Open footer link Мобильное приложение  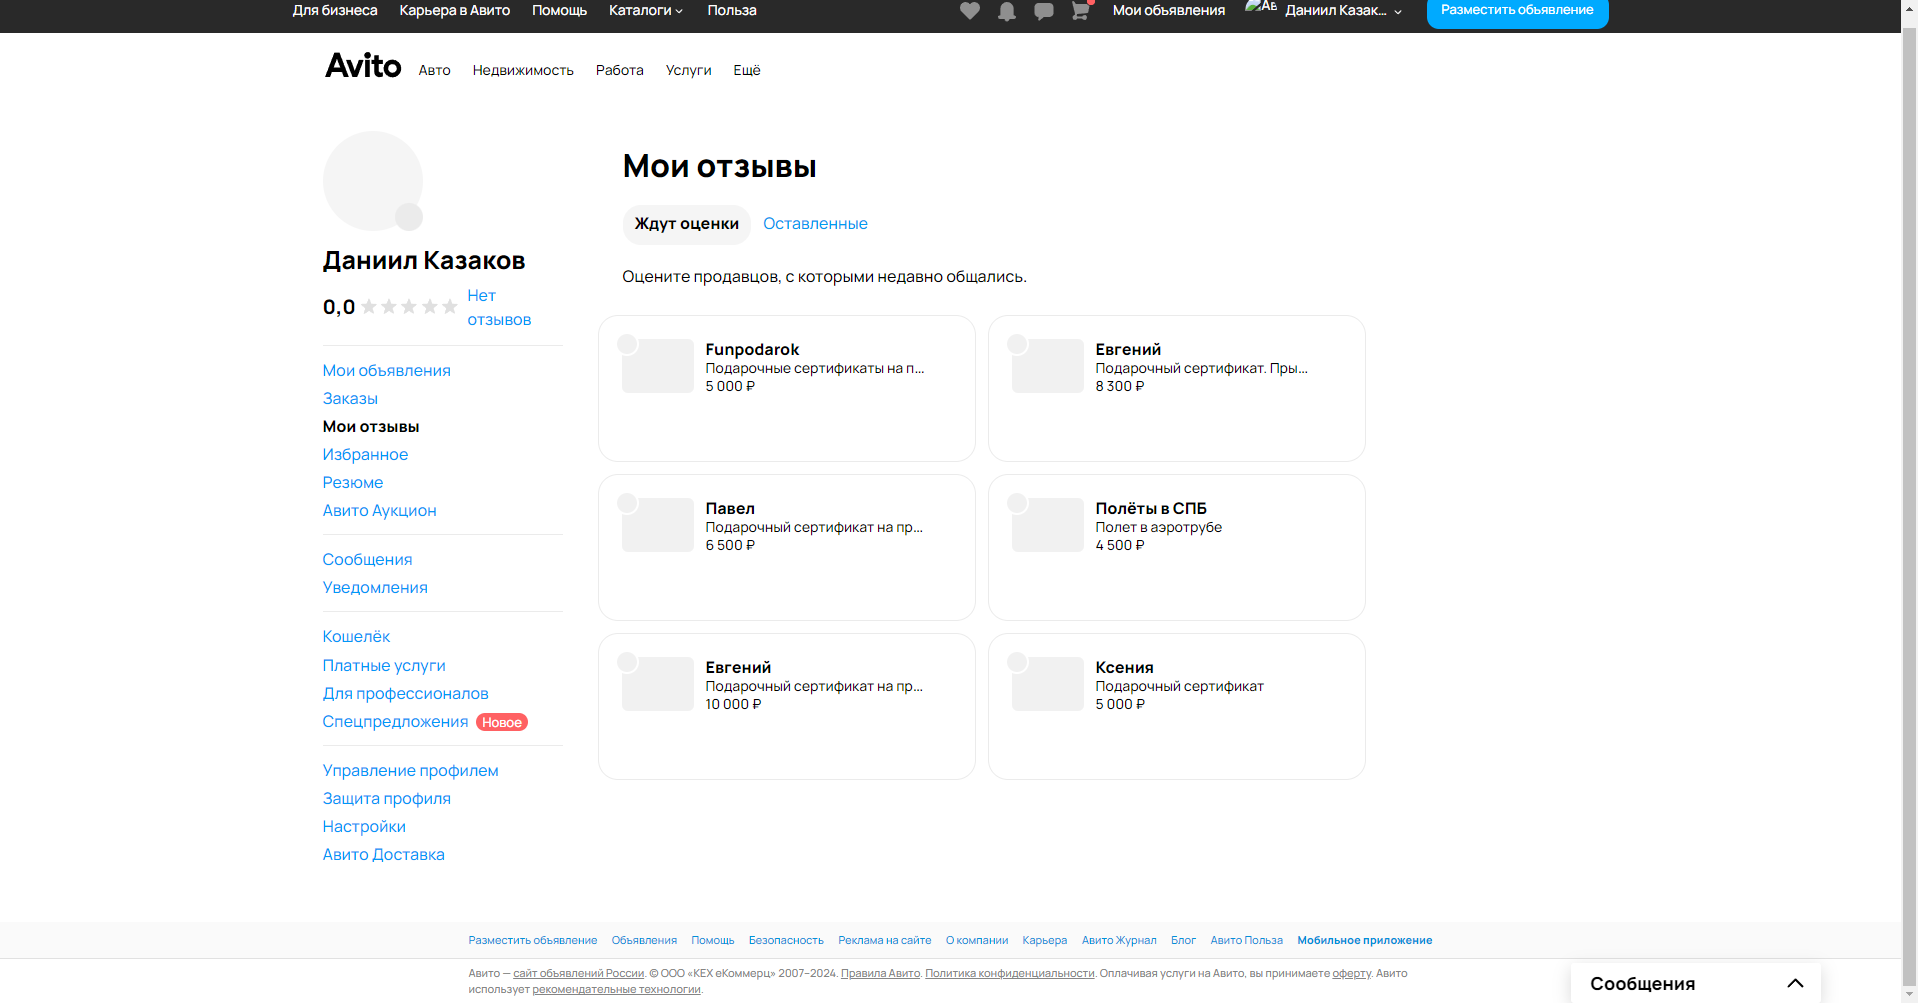tap(1364, 940)
